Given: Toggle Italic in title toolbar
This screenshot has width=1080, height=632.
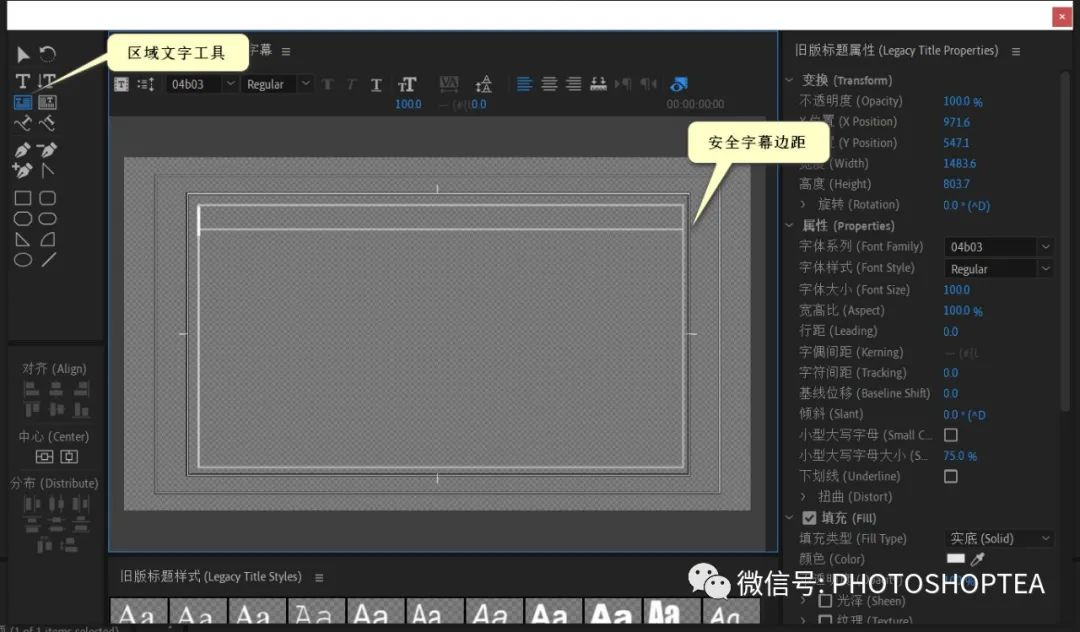Looking at the screenshot, I should (x=351, y=84).
